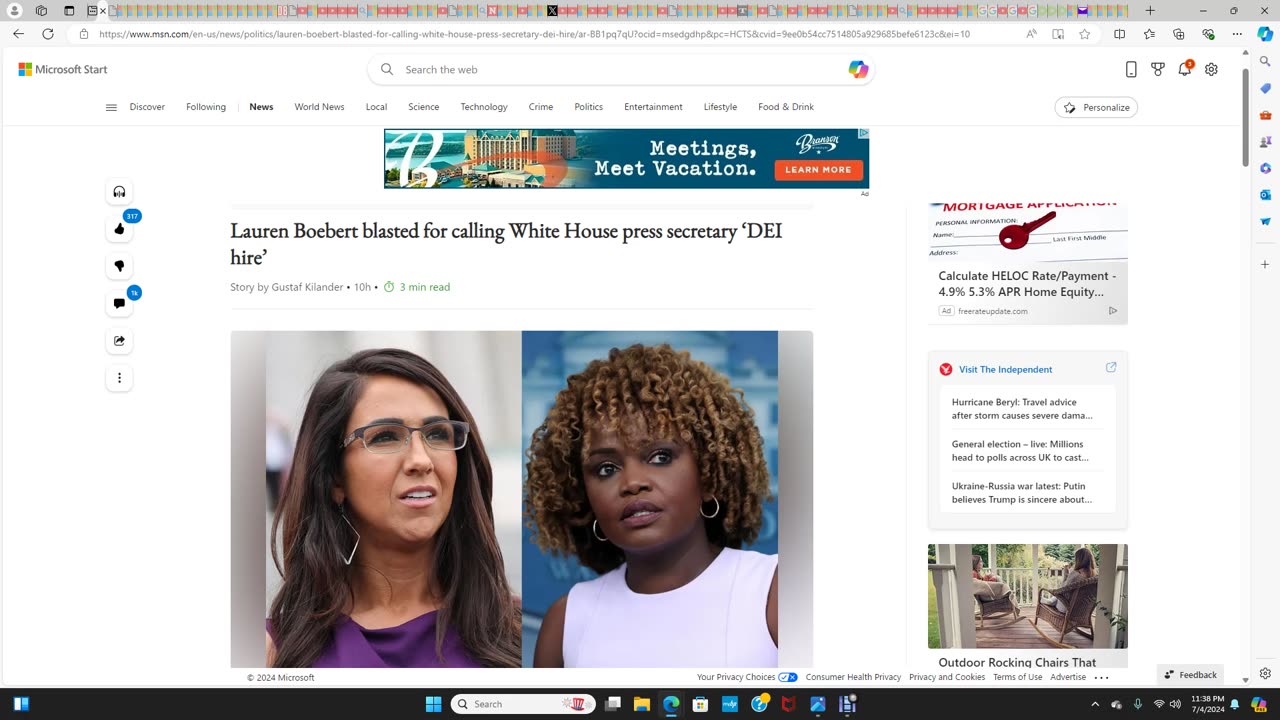This screenshot has height=720, width=1280.
Task: Open the external link icon beside Visit The Independent
Action: click(1111, 368)
